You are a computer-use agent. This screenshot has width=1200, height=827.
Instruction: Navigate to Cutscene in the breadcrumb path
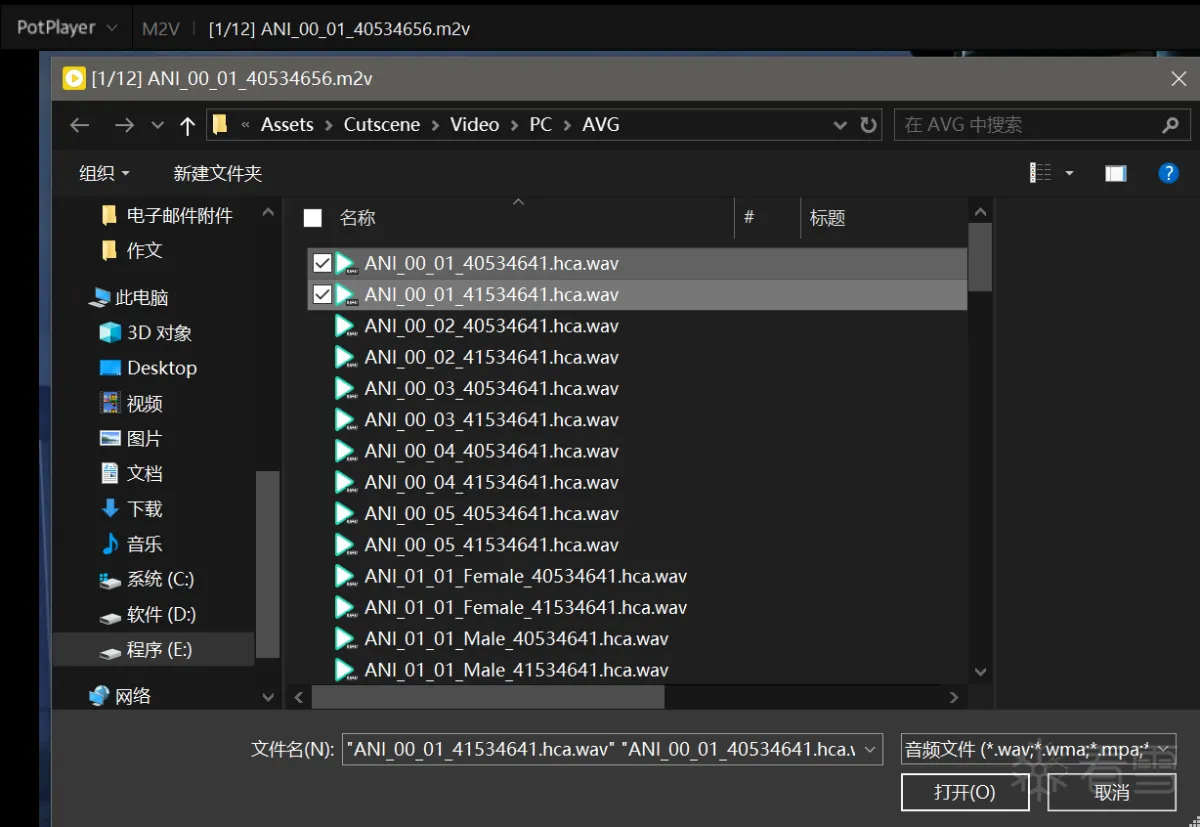coord(381,124)
